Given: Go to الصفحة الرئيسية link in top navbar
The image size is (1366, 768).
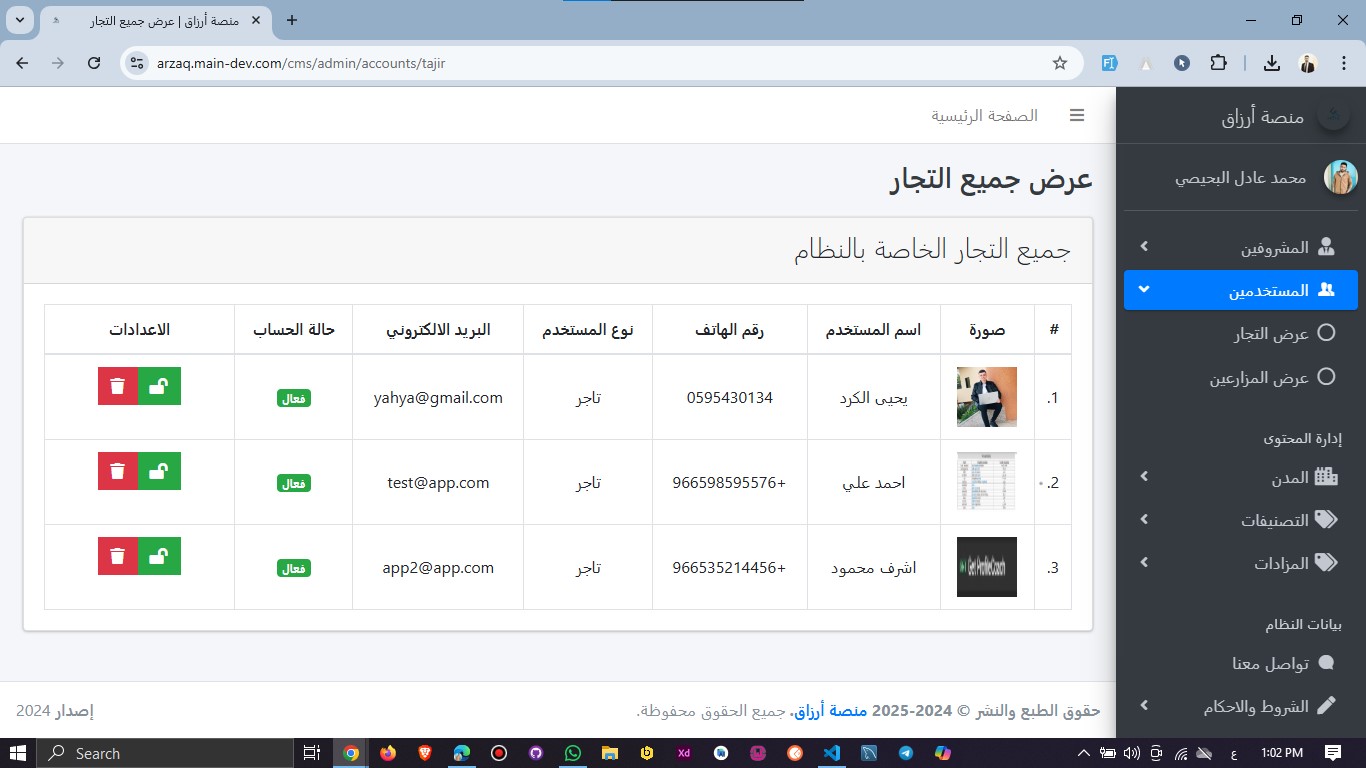Looking at the screenshot, I should [984, 116].
